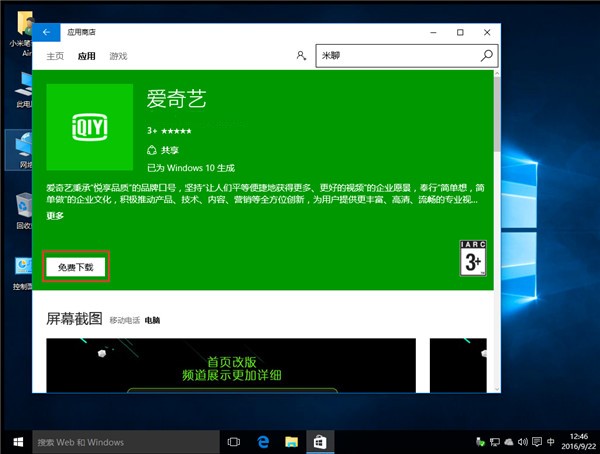
Task: Open the 小米 Air user folder desktop icon
Action: (22, 34)
